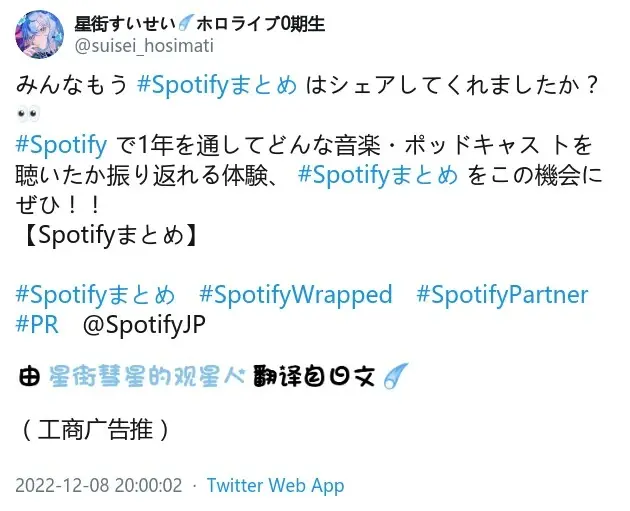The image size is (630, 511).
Task: Open the #SpotifyWrapped hashtag
Action: coord(296,295)
